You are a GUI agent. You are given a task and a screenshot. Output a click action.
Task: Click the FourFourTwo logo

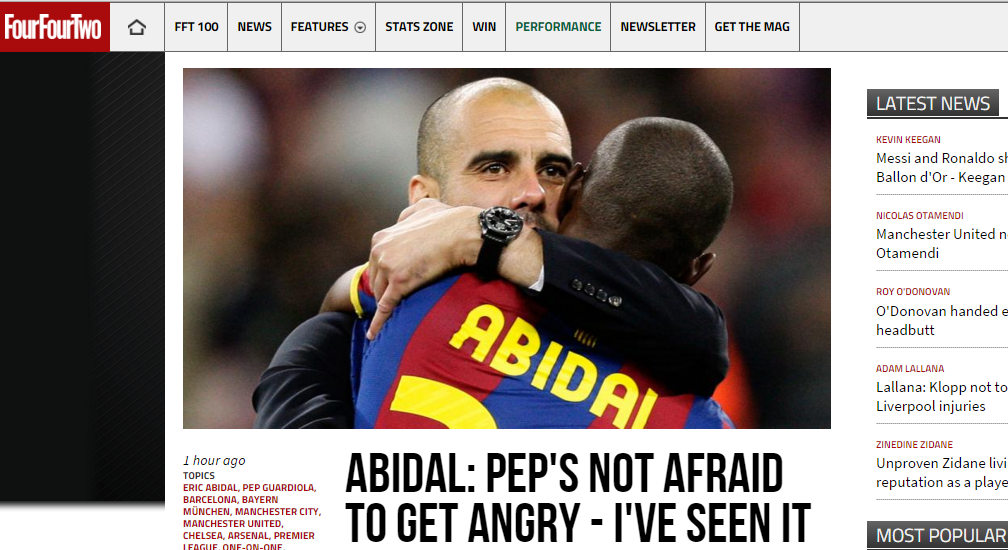pos(55,27)
